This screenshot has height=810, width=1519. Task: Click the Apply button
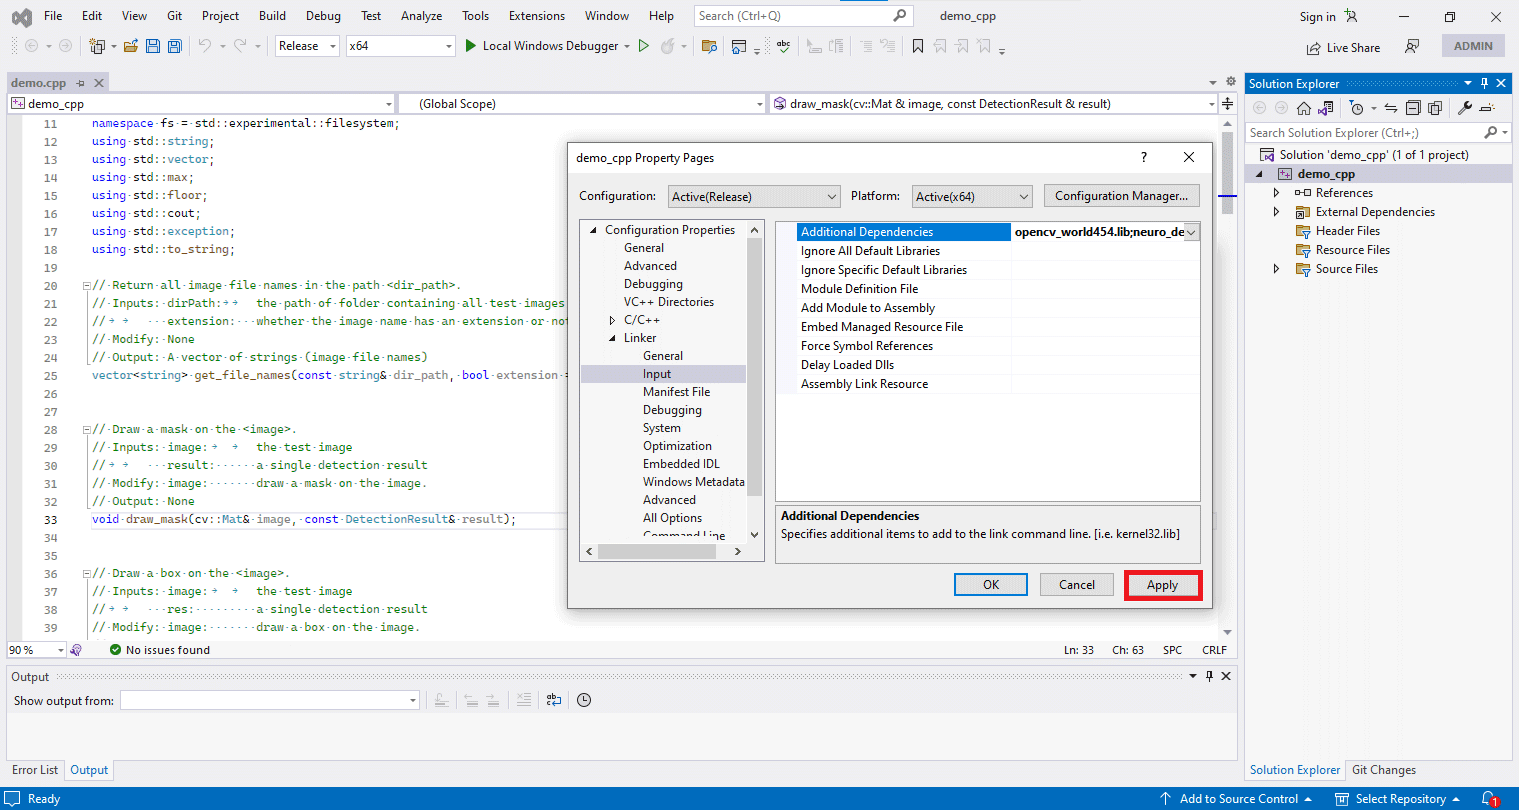click(1162, 585)
